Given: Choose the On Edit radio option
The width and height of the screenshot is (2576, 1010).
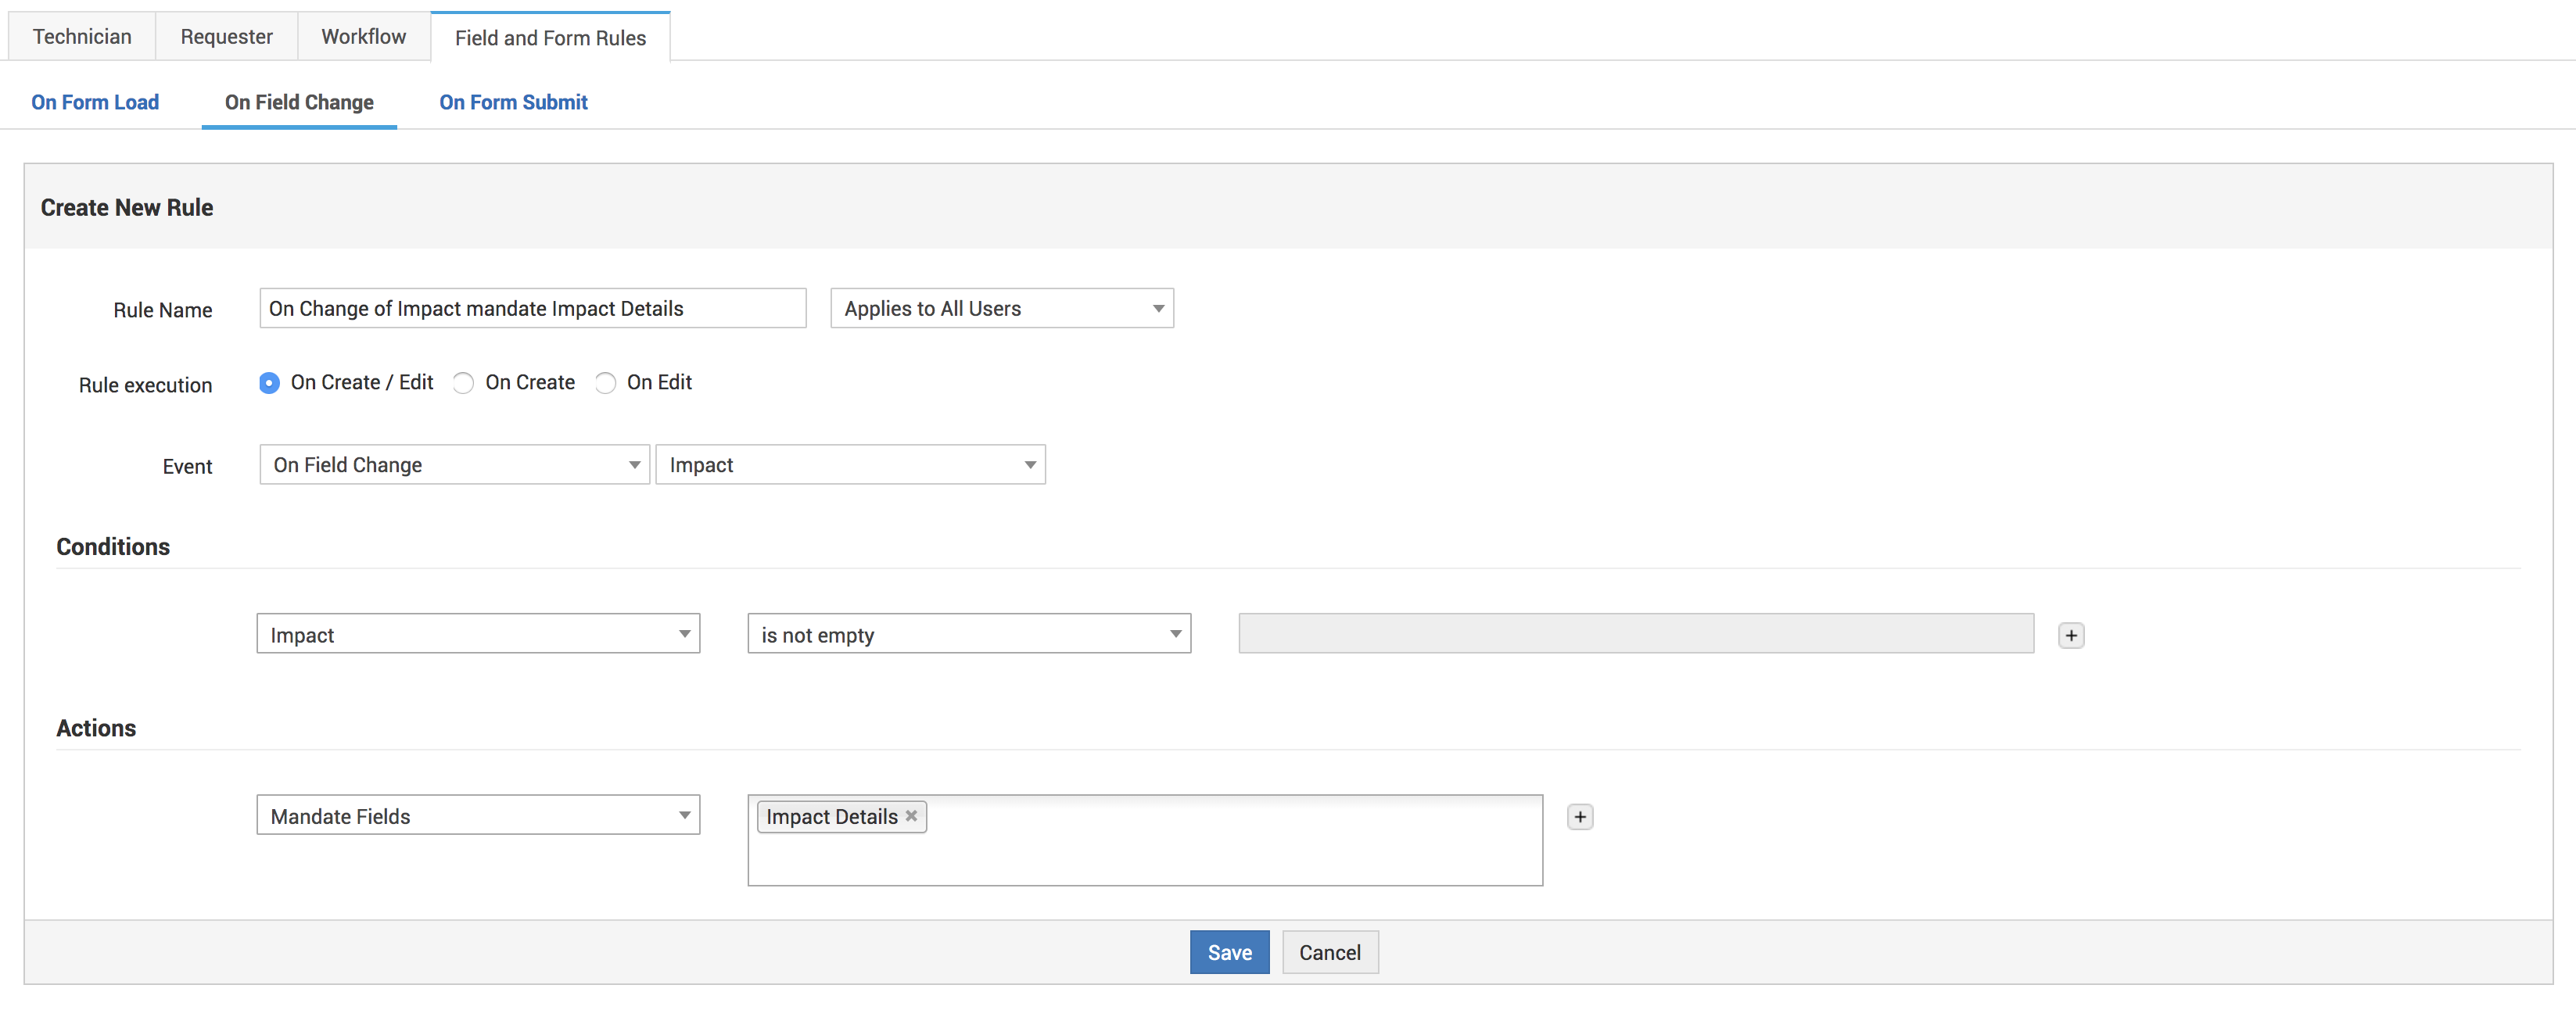Looking at the screenshot, I should point(605,382).
